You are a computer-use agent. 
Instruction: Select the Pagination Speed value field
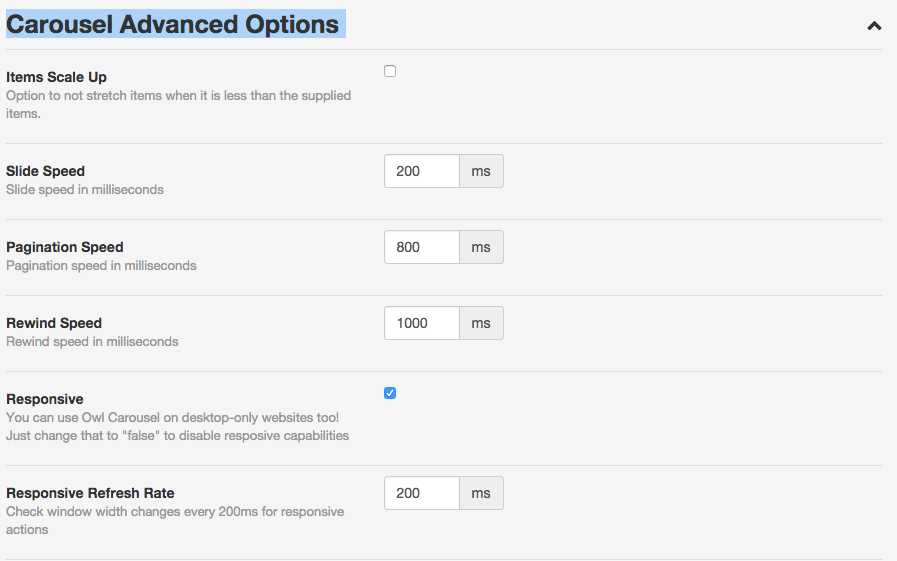click(x=422, y=247)
